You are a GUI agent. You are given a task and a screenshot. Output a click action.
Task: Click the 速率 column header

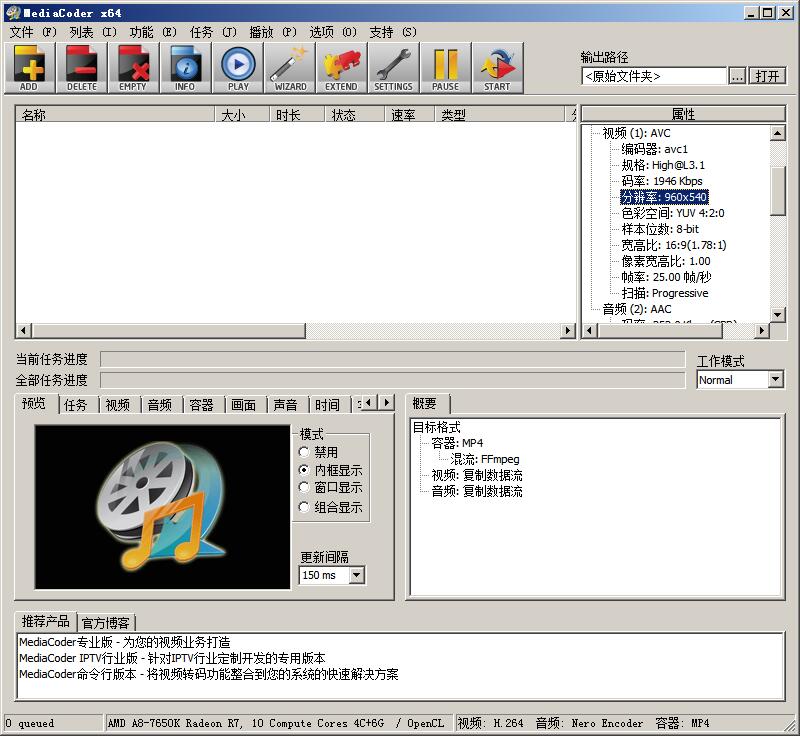point(410,115)
